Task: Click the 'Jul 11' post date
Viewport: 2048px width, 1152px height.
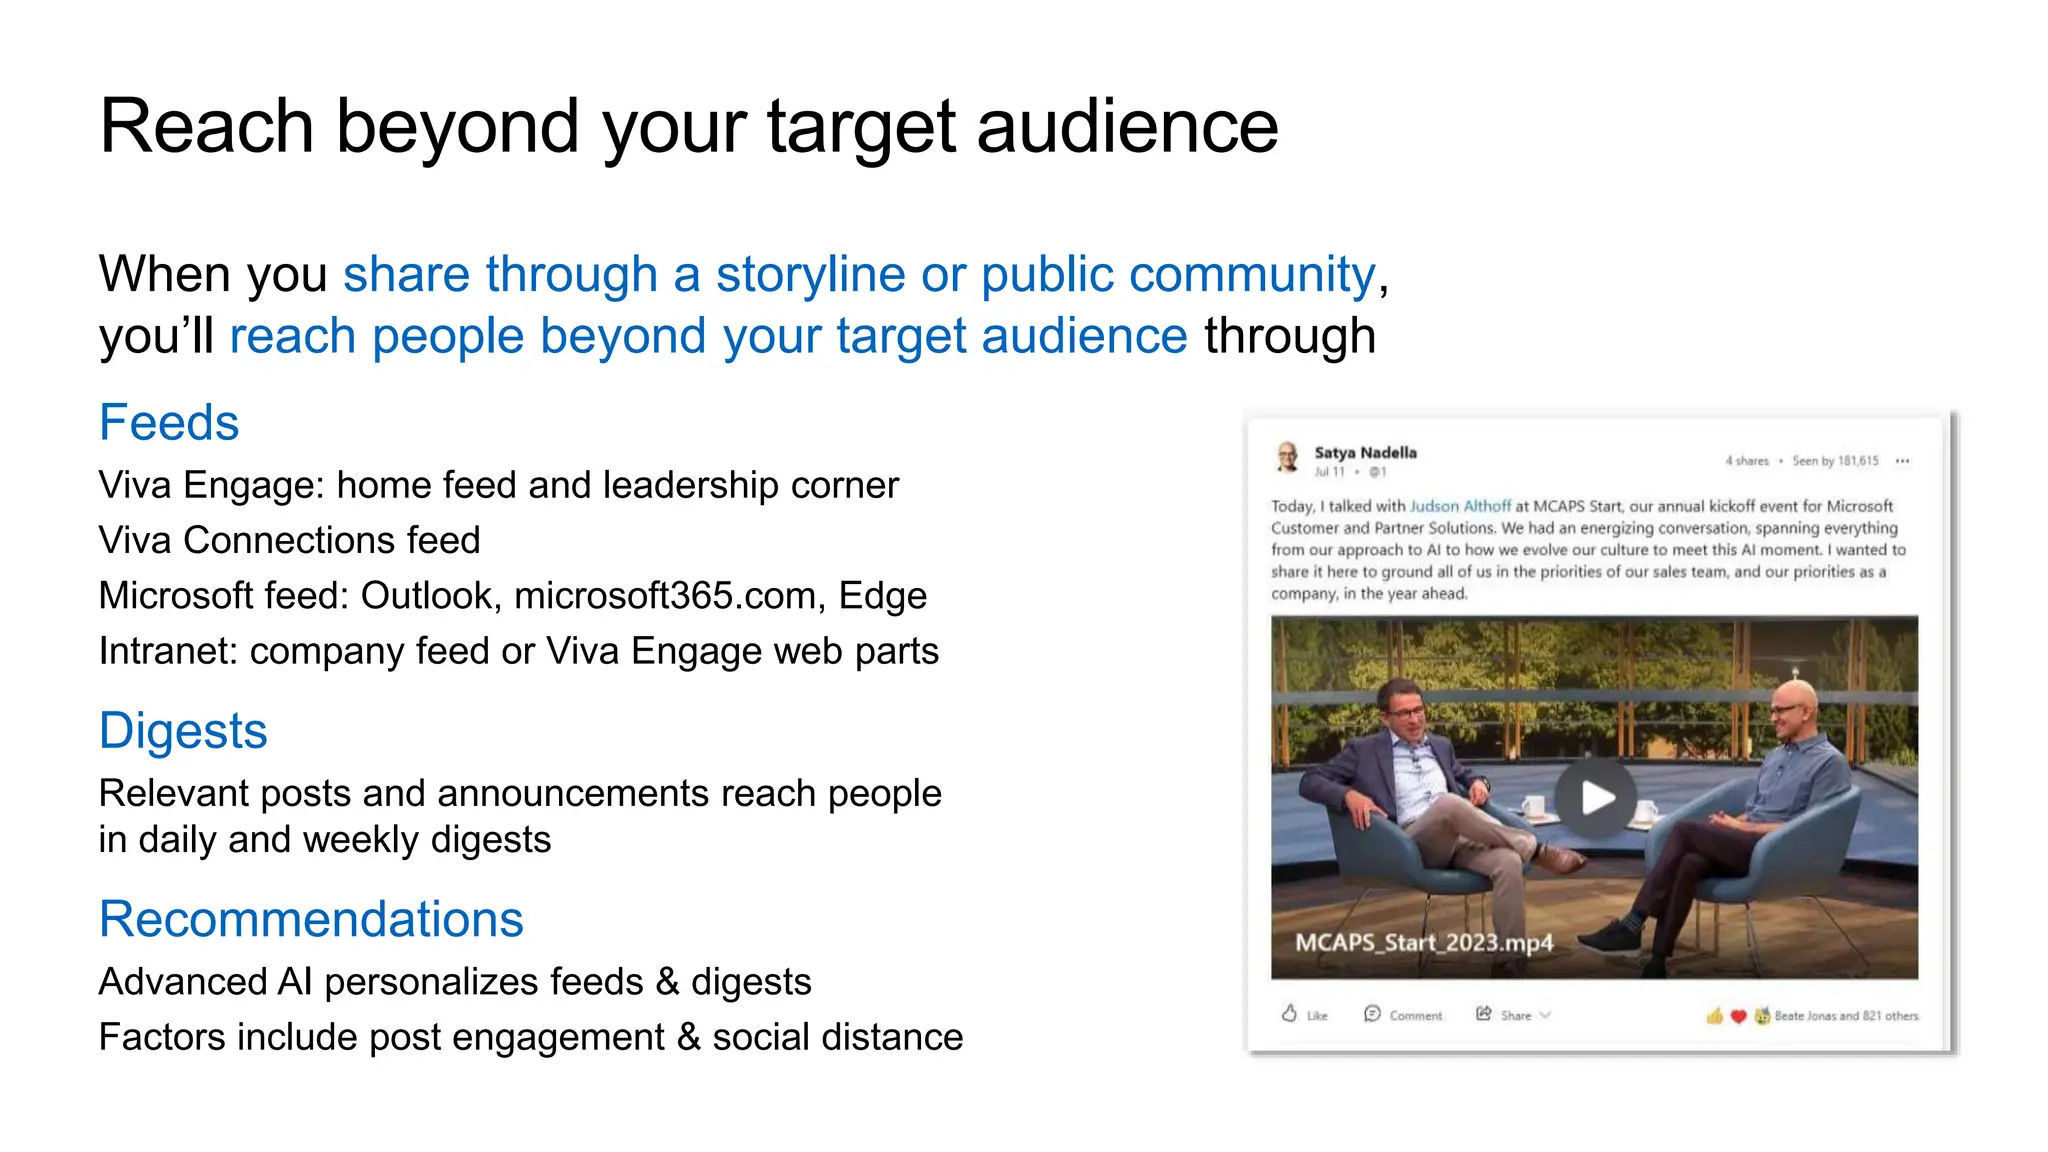Action: (1329, 472)
